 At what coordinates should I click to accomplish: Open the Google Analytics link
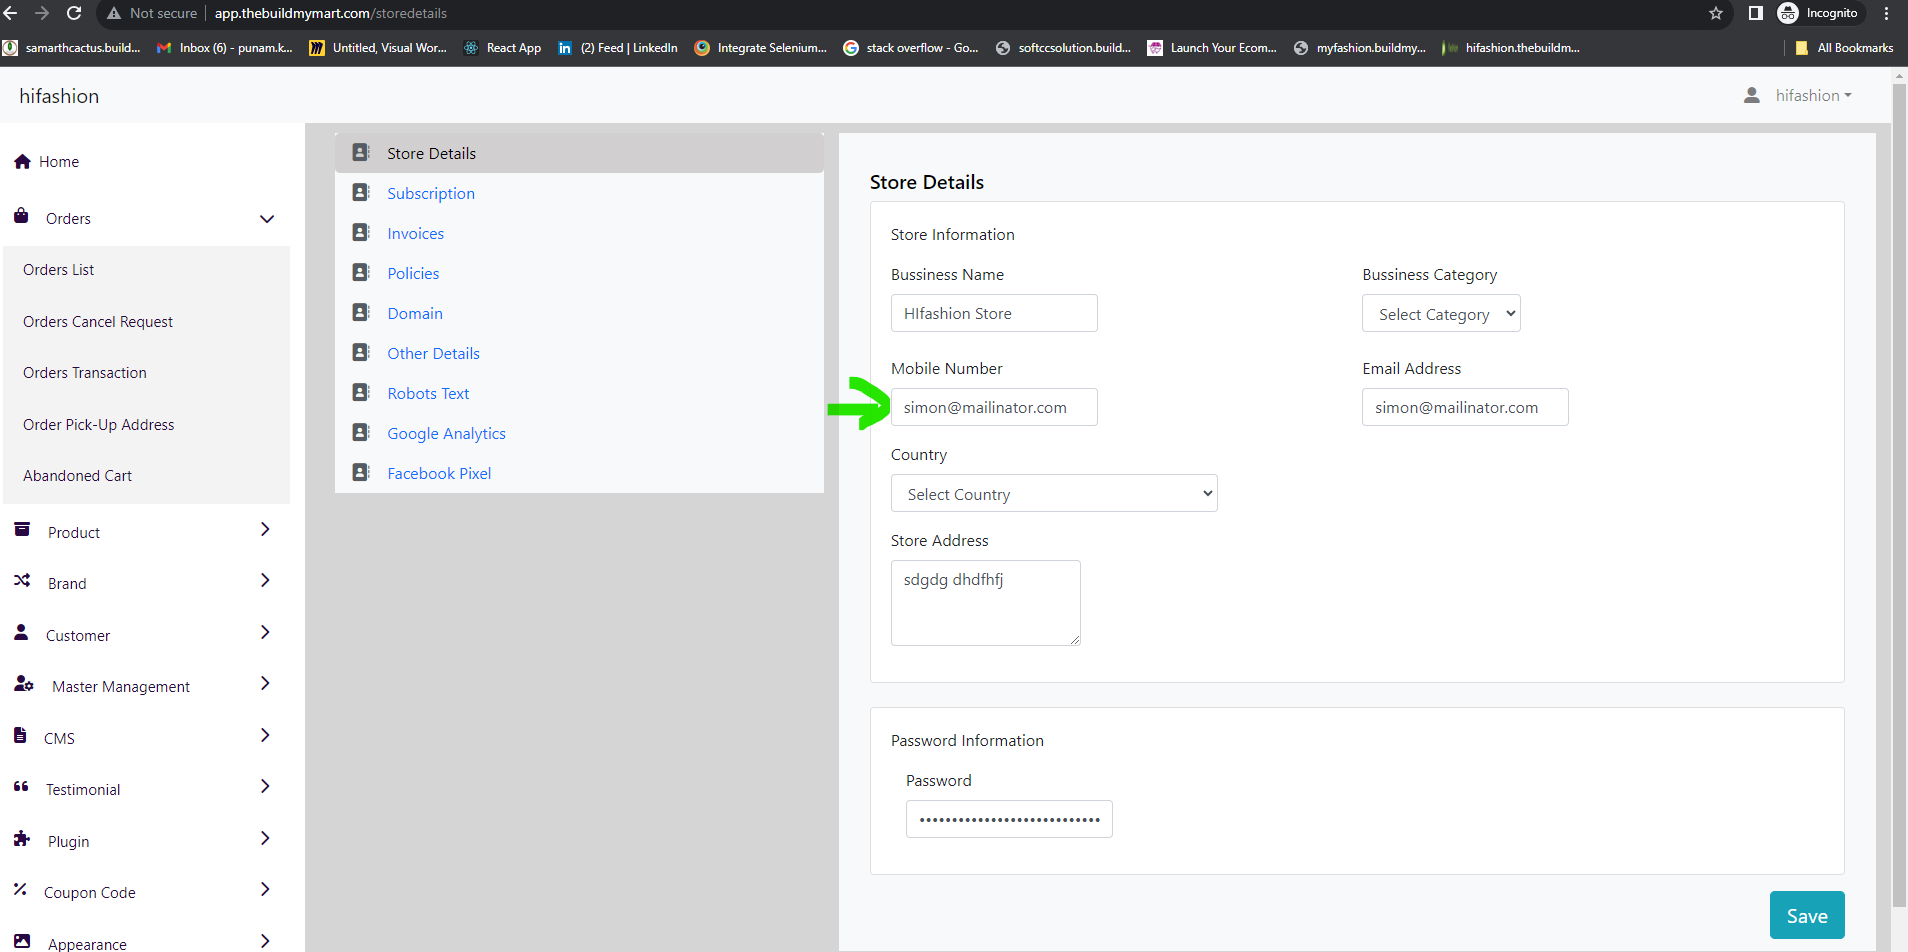[447, 433]
